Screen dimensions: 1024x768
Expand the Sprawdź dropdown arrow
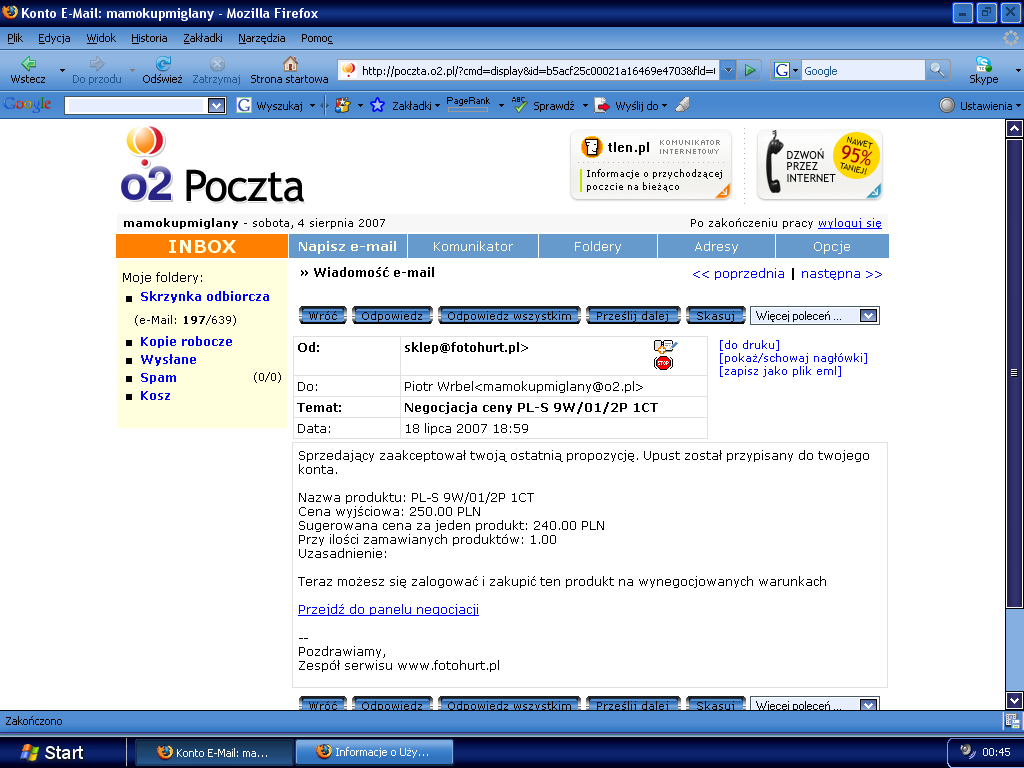pos(585,106)
